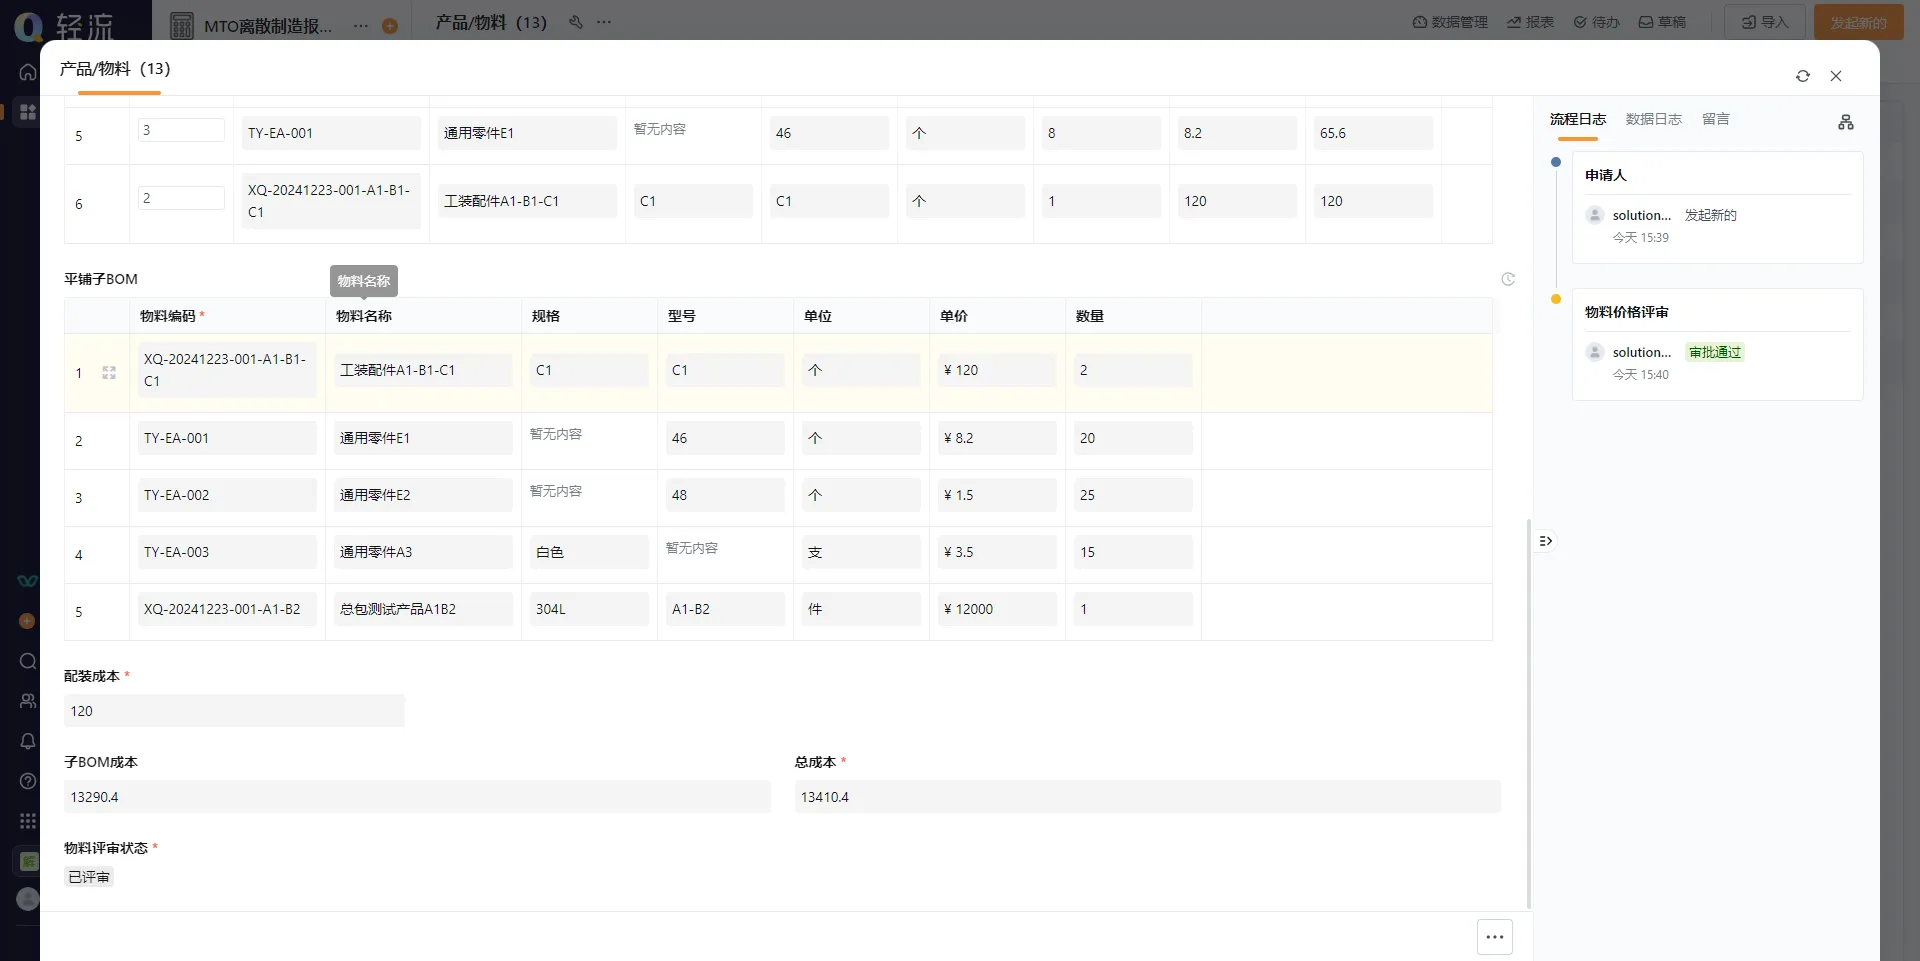Click the history icon beside 平铺子BOM table

coord(1508,279)
